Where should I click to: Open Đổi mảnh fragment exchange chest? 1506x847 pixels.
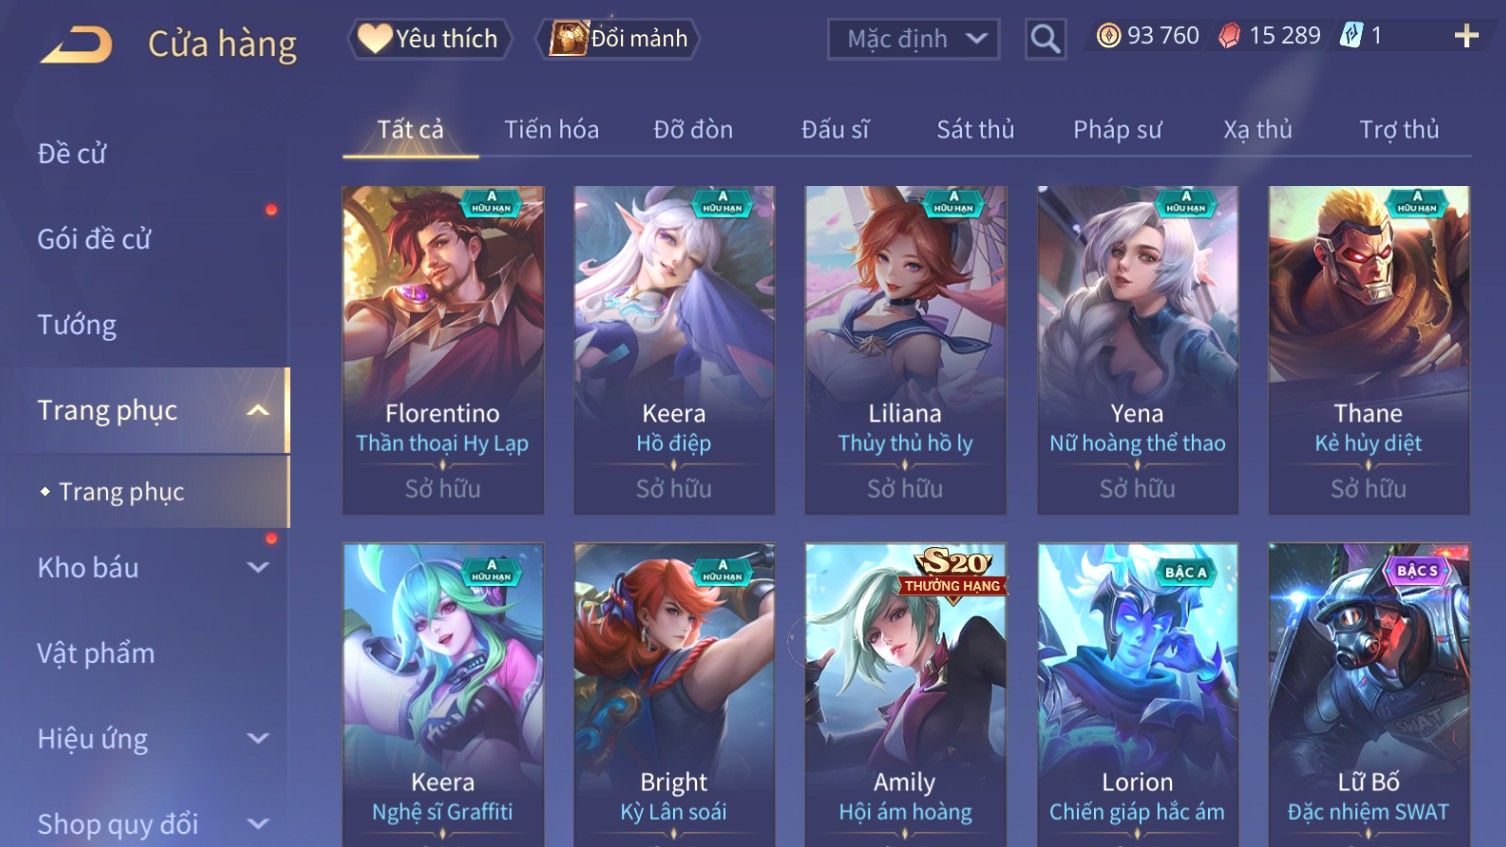(x=618, y=39)
